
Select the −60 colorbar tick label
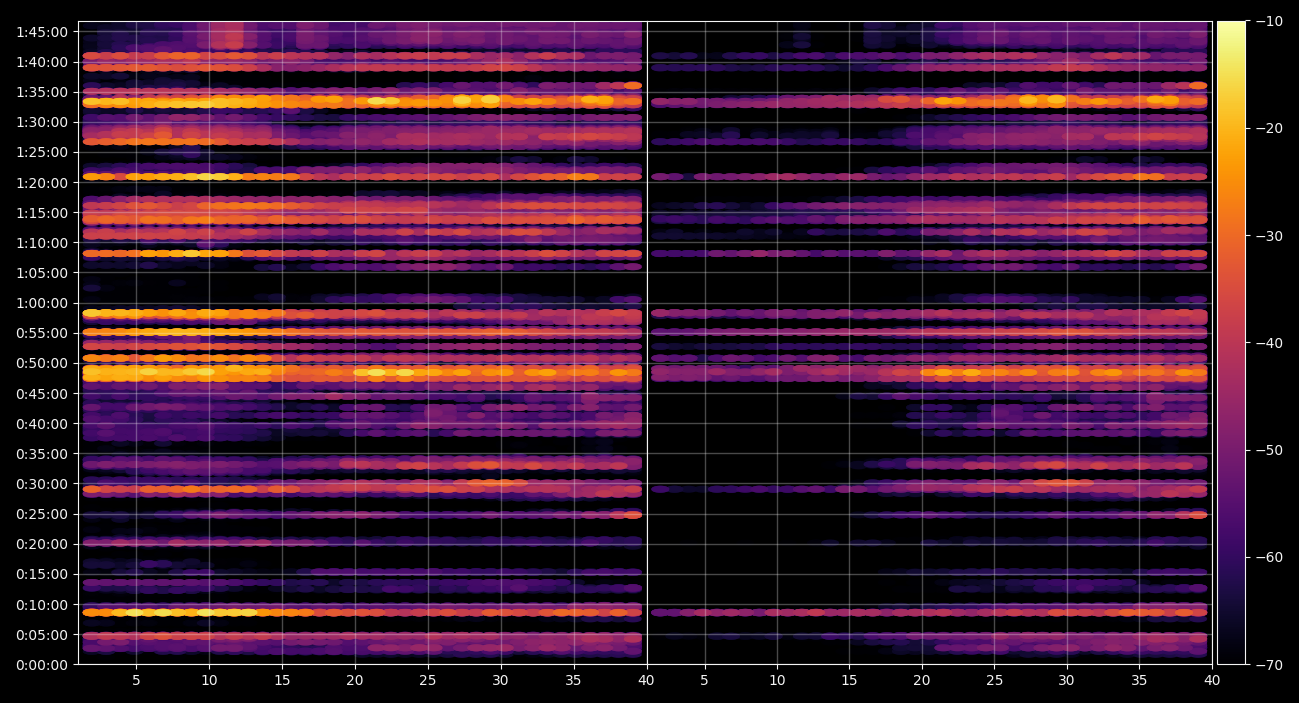pyautogui.click(x=1269, y=557)
